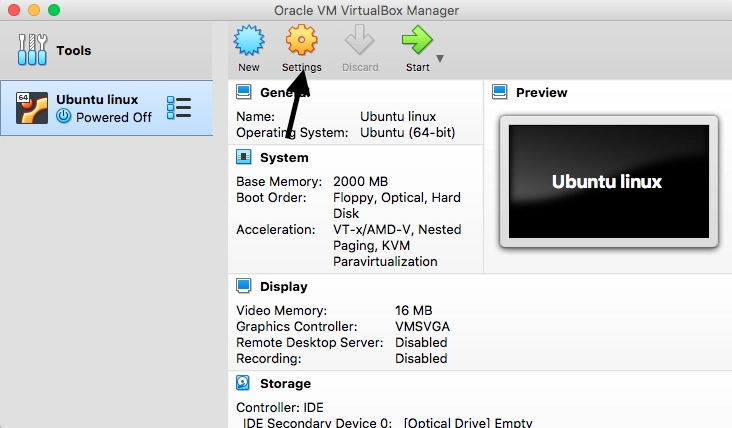Open the Display section header

tap(283, 287)
